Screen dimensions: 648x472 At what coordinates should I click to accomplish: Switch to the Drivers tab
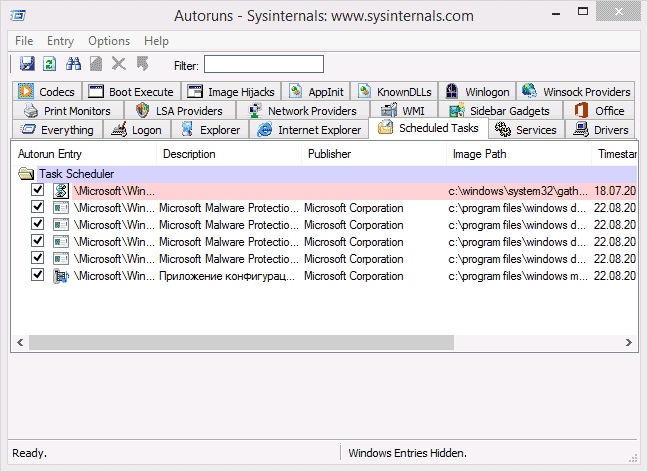(x=600, y=129)
